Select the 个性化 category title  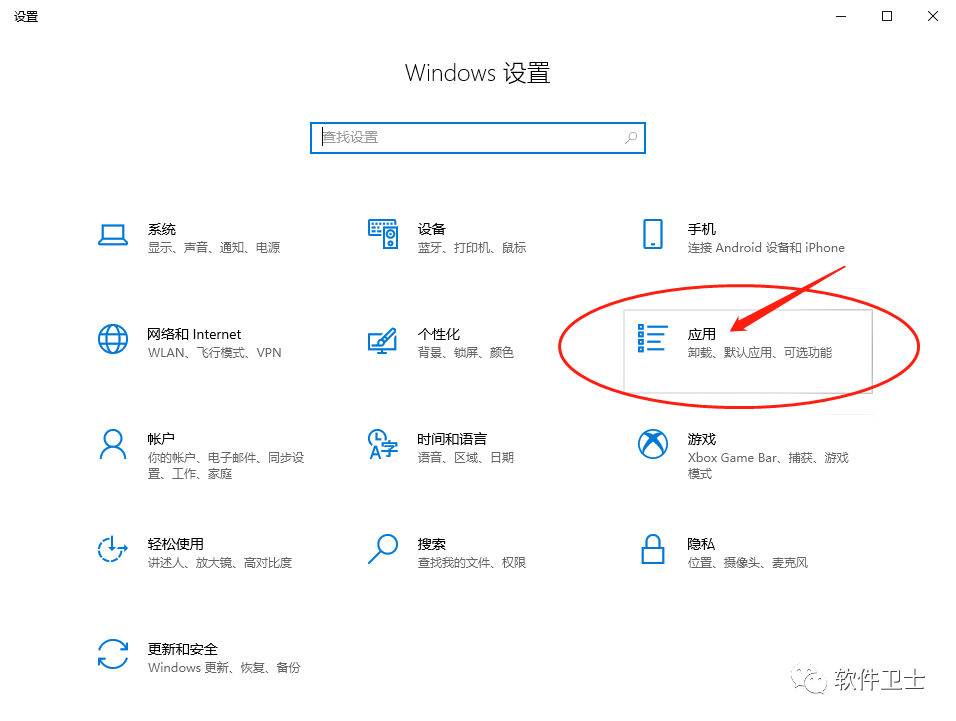[439, 334]
